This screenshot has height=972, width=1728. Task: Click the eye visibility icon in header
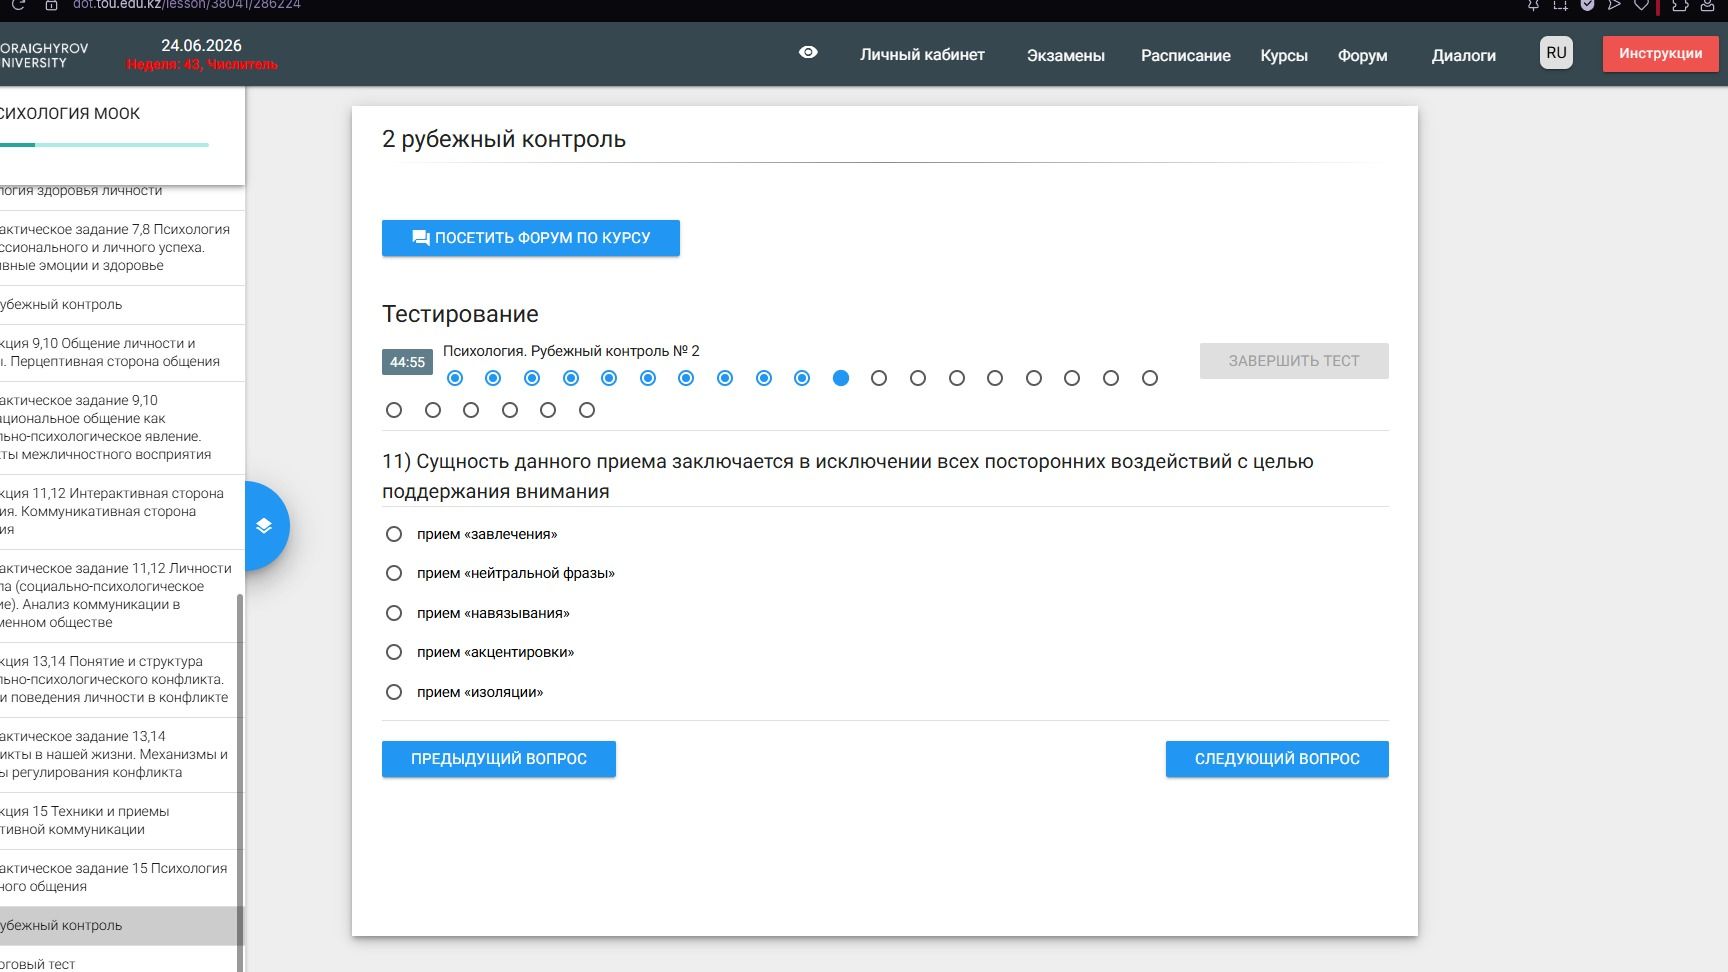[808, 53]
